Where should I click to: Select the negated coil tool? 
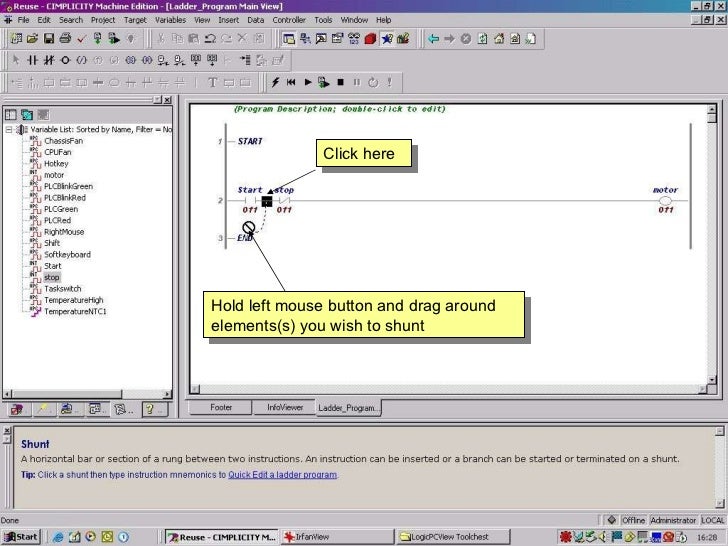[82, 60]
